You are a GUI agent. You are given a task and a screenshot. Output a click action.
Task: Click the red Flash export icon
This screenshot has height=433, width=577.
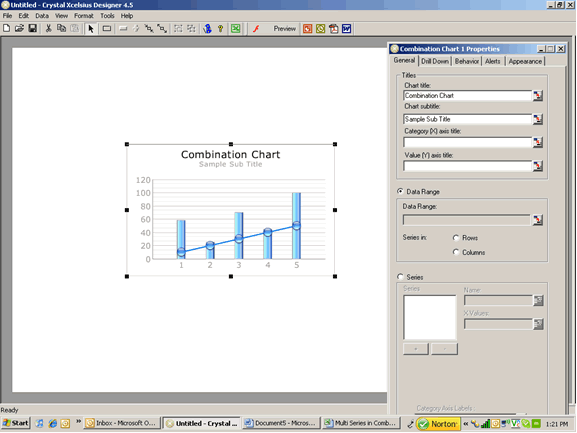[256, 28]
